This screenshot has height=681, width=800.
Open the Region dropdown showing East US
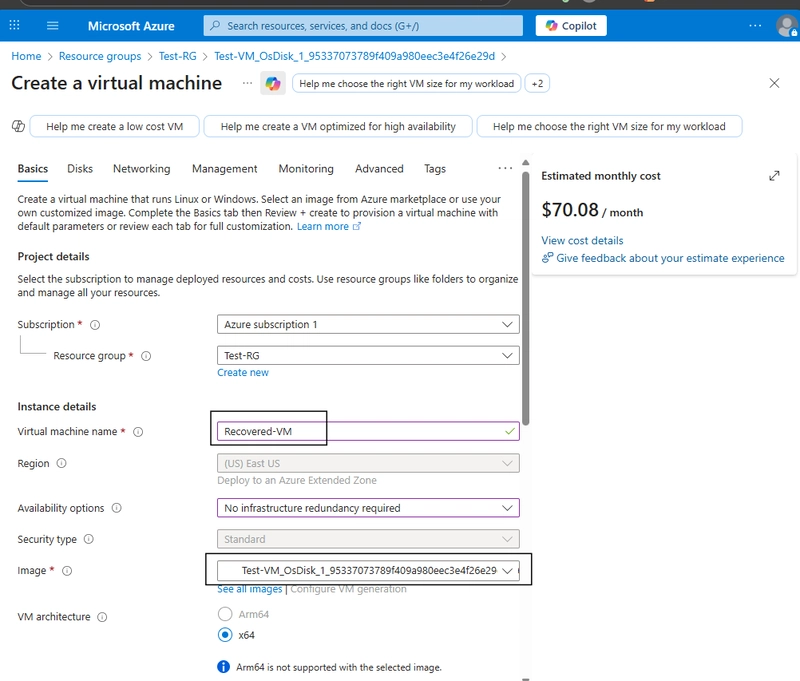click(368, 463)
